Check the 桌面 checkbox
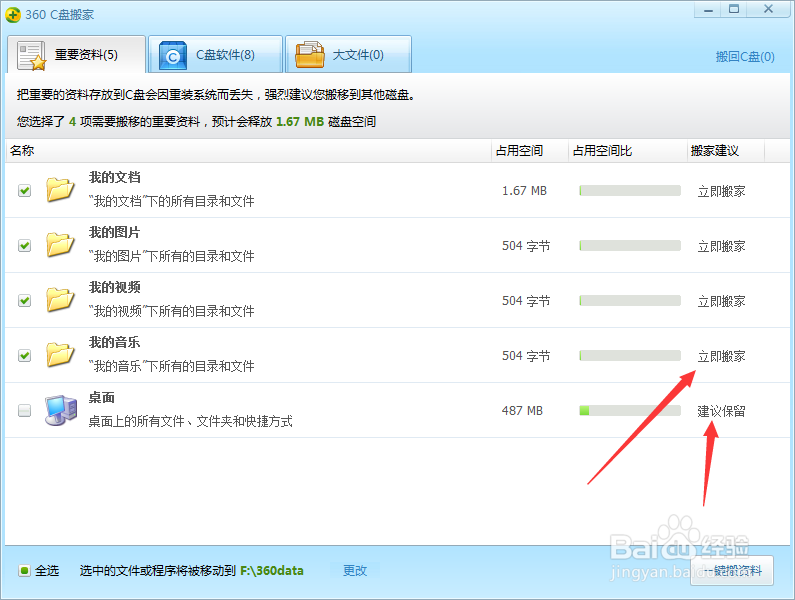This screenshot has width=795, height=600. click(x=24, y=410)
